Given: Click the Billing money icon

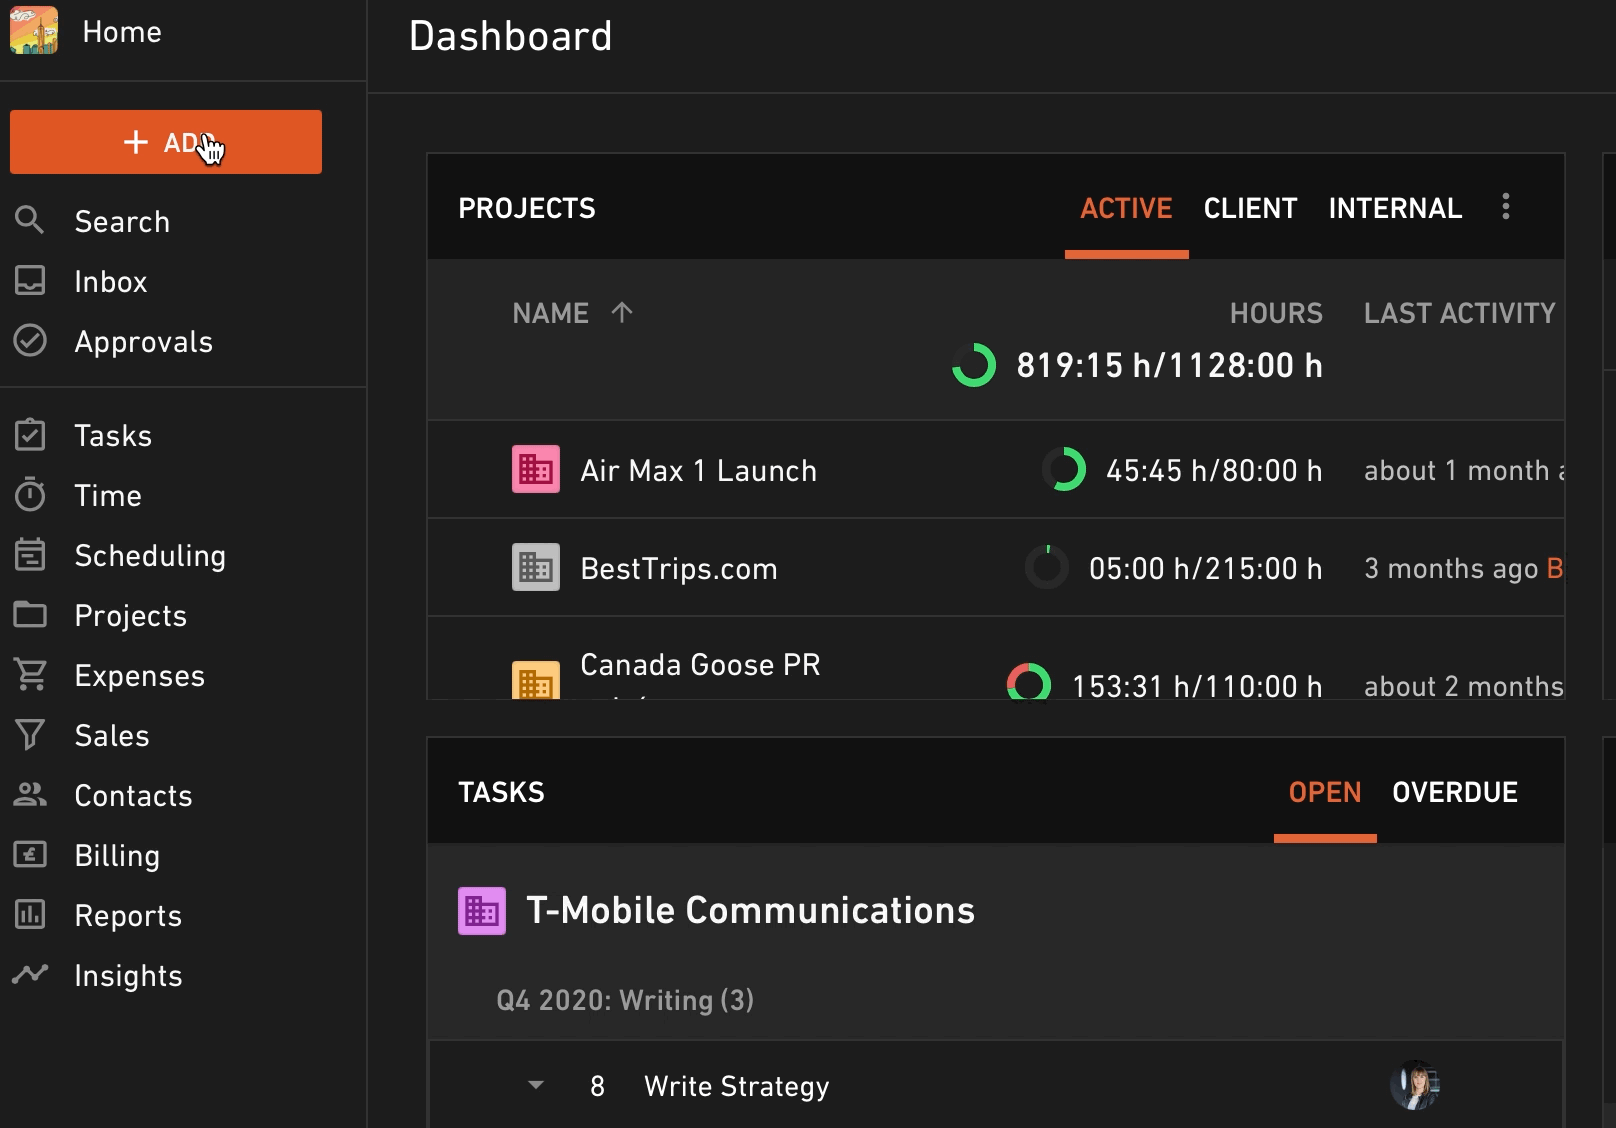Looking at the screenshot, I should tap(30, 854).
